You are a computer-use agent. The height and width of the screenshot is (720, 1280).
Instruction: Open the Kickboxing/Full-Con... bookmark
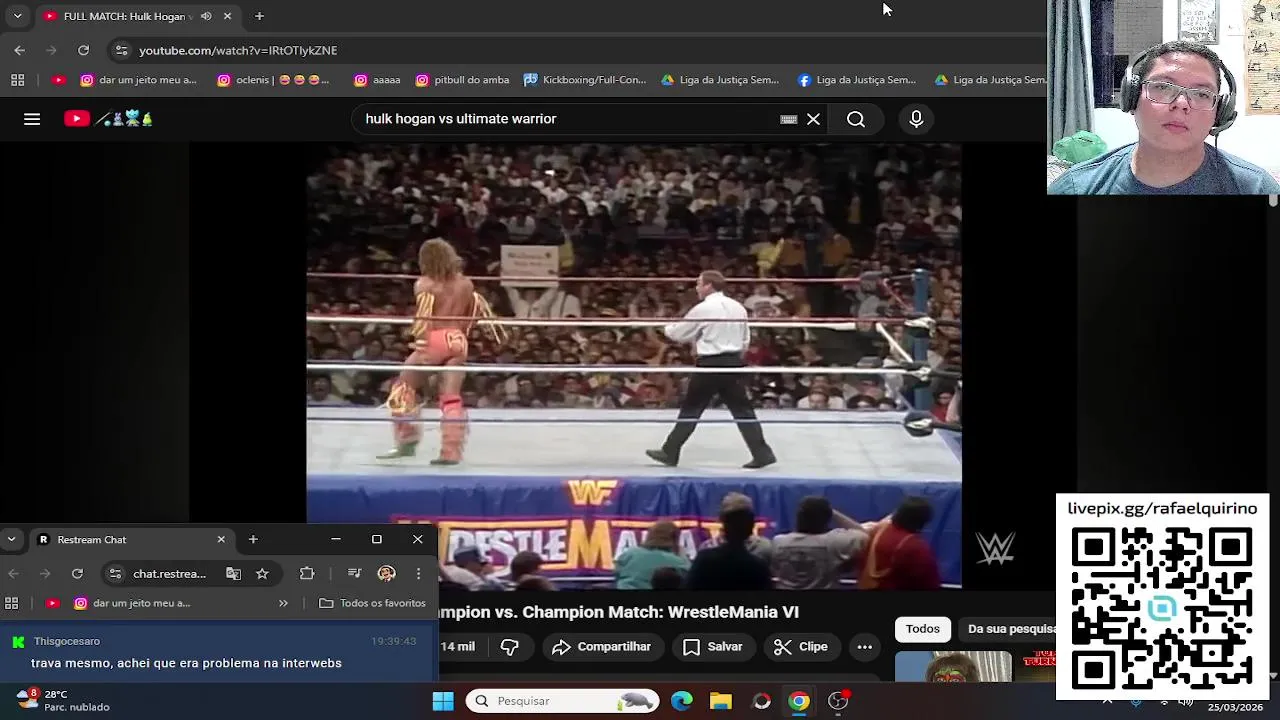(x=585, y=80)
